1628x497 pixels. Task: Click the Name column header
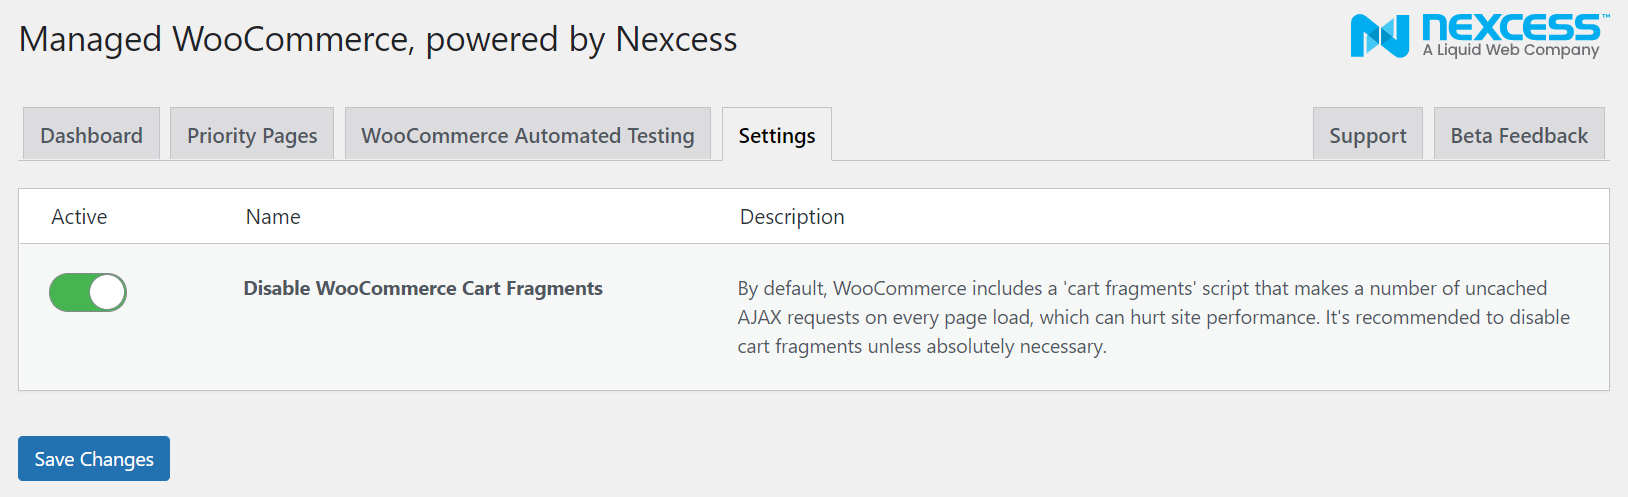(273, 217)
